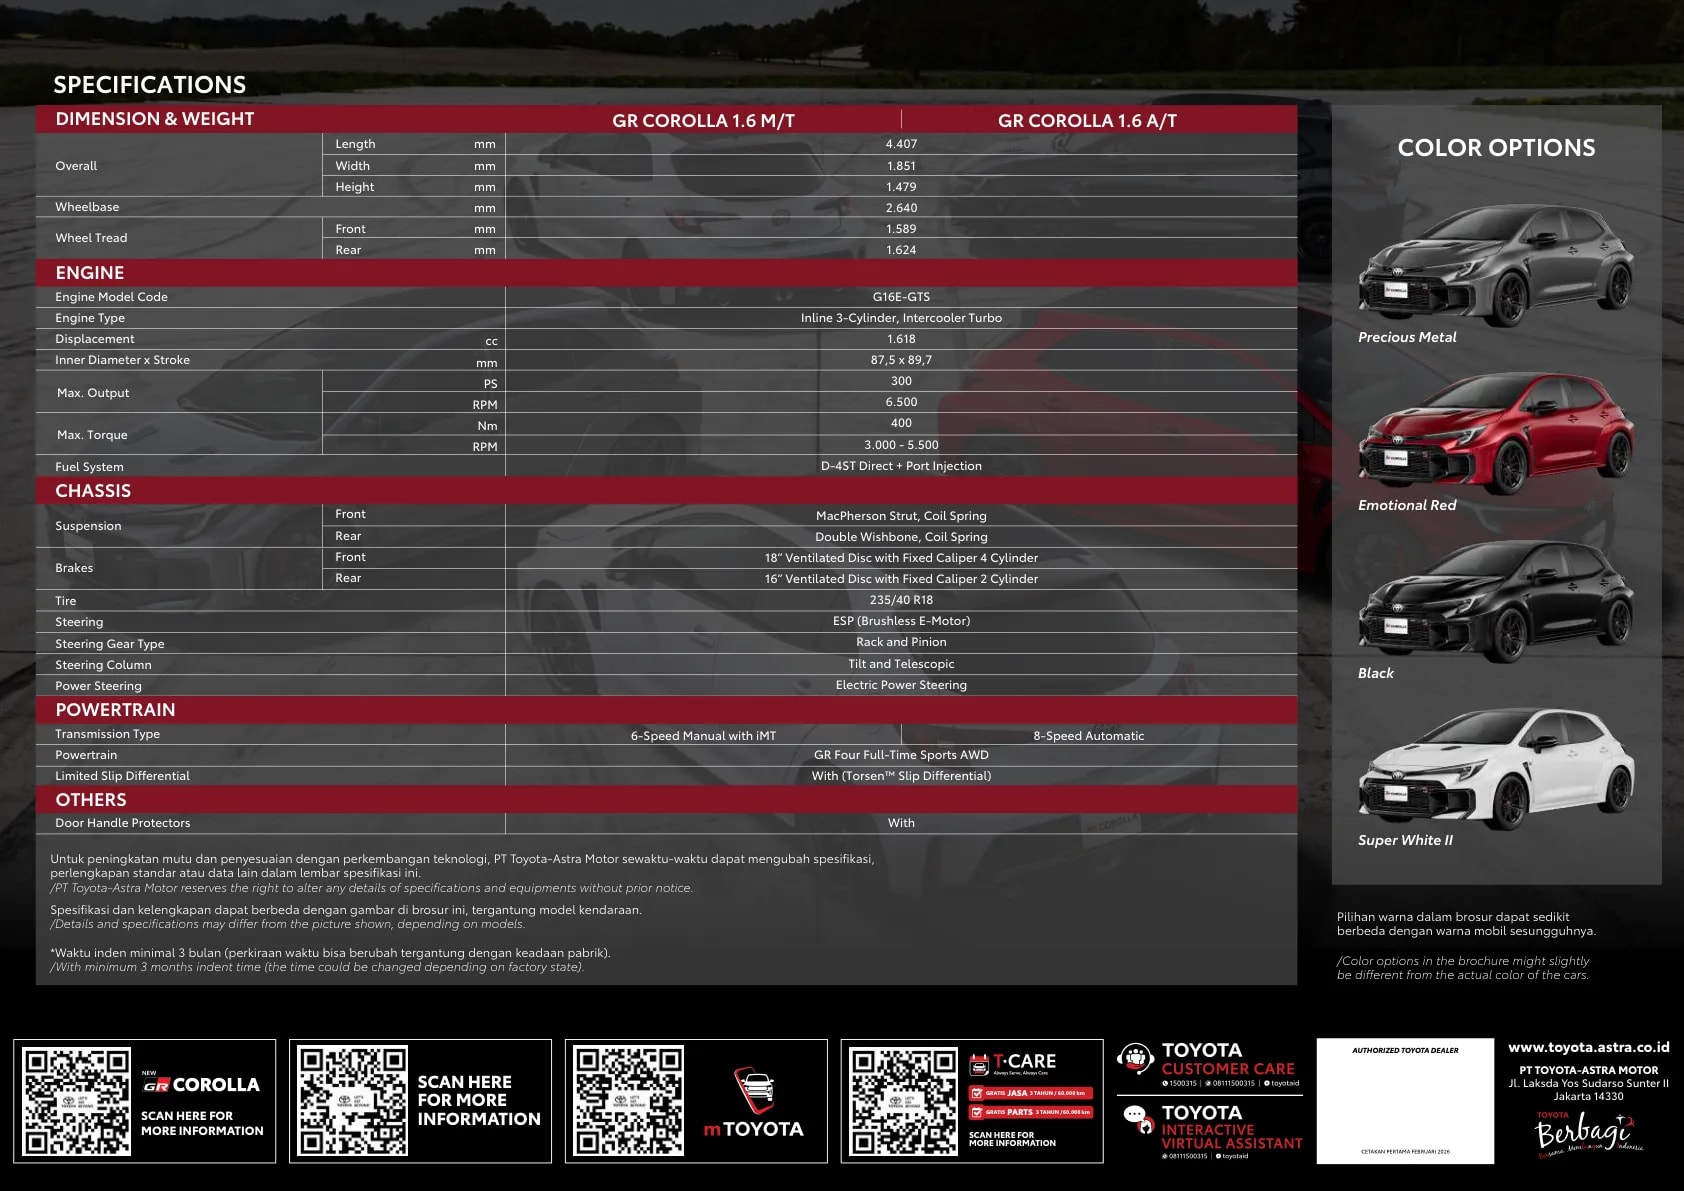
Task: Click the COLOR OPTIONS heading
Action: click(1496, 148)
